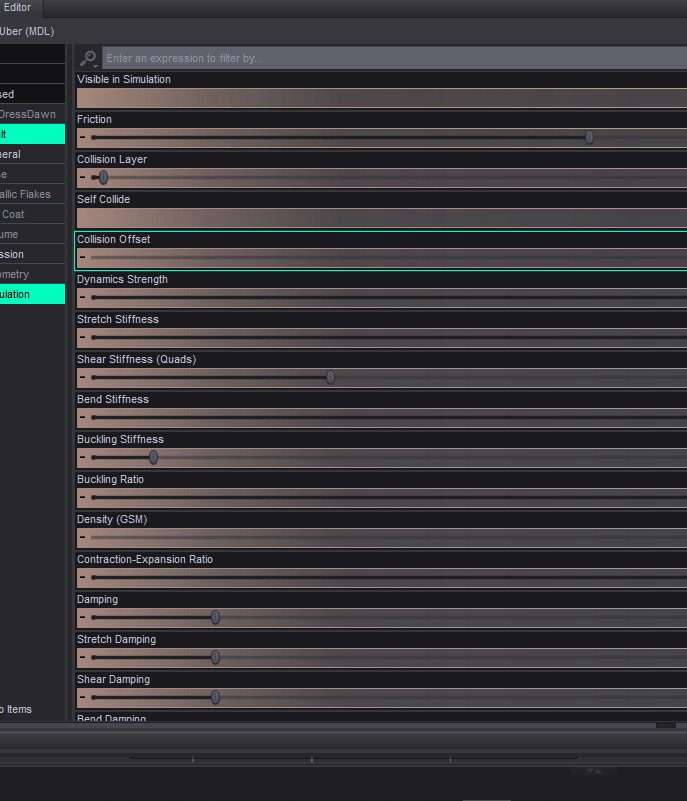687x801 pixels.
Task: Click minus button on Contraction-Expansion Ratio slider
Action: pos(83,577)
